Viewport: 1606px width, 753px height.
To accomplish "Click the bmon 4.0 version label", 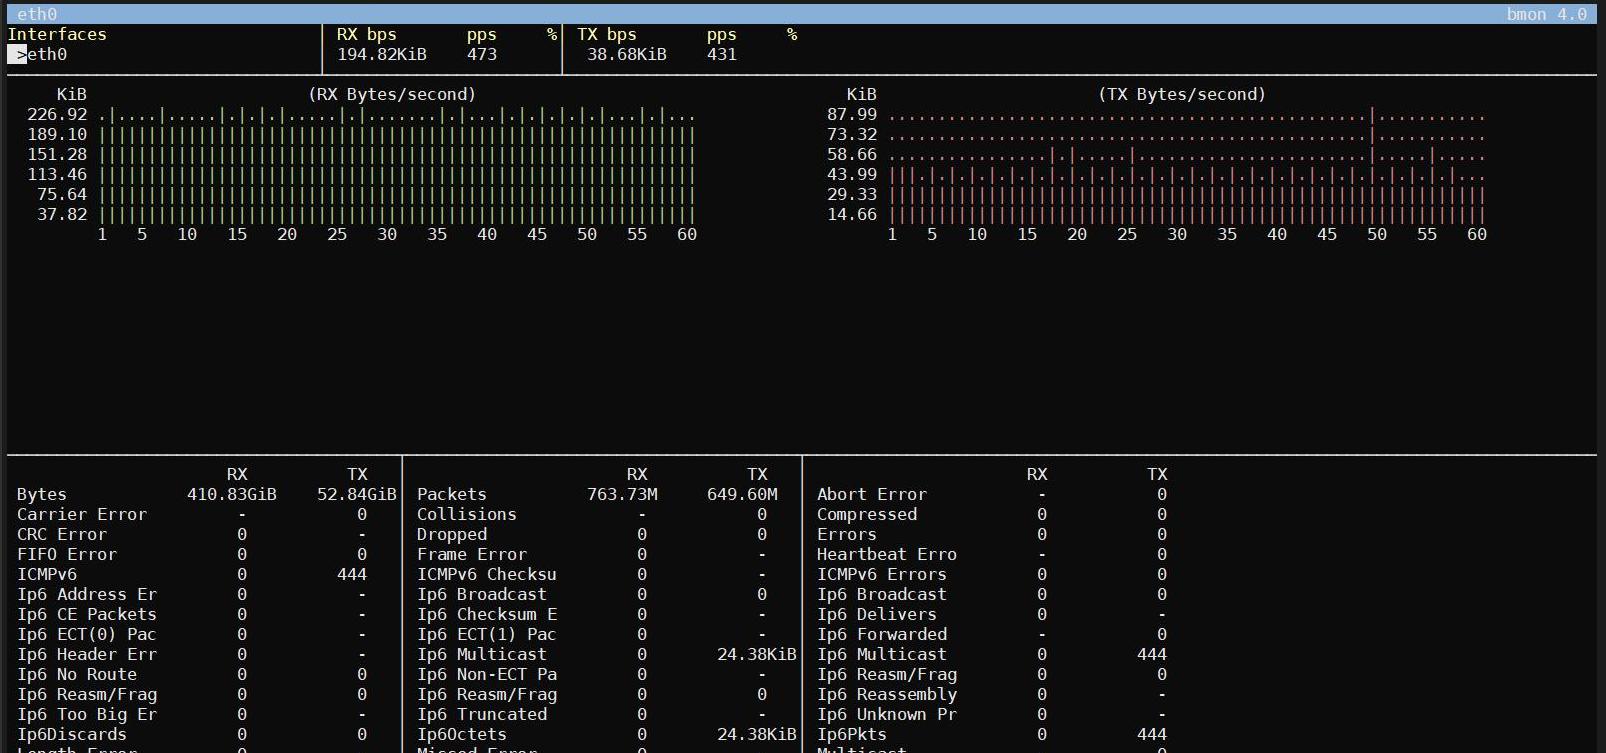I will pyautogui.click(x=1546, y=14).
